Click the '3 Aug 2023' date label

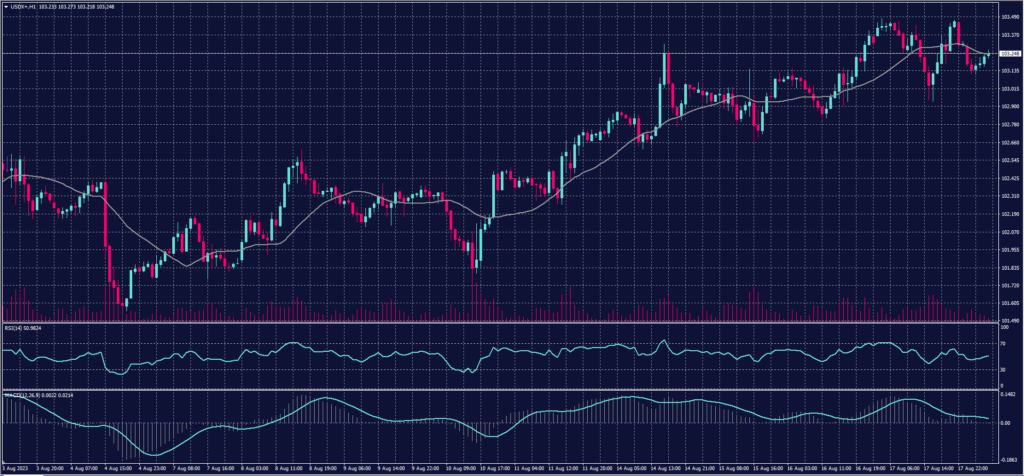[15, 466]
